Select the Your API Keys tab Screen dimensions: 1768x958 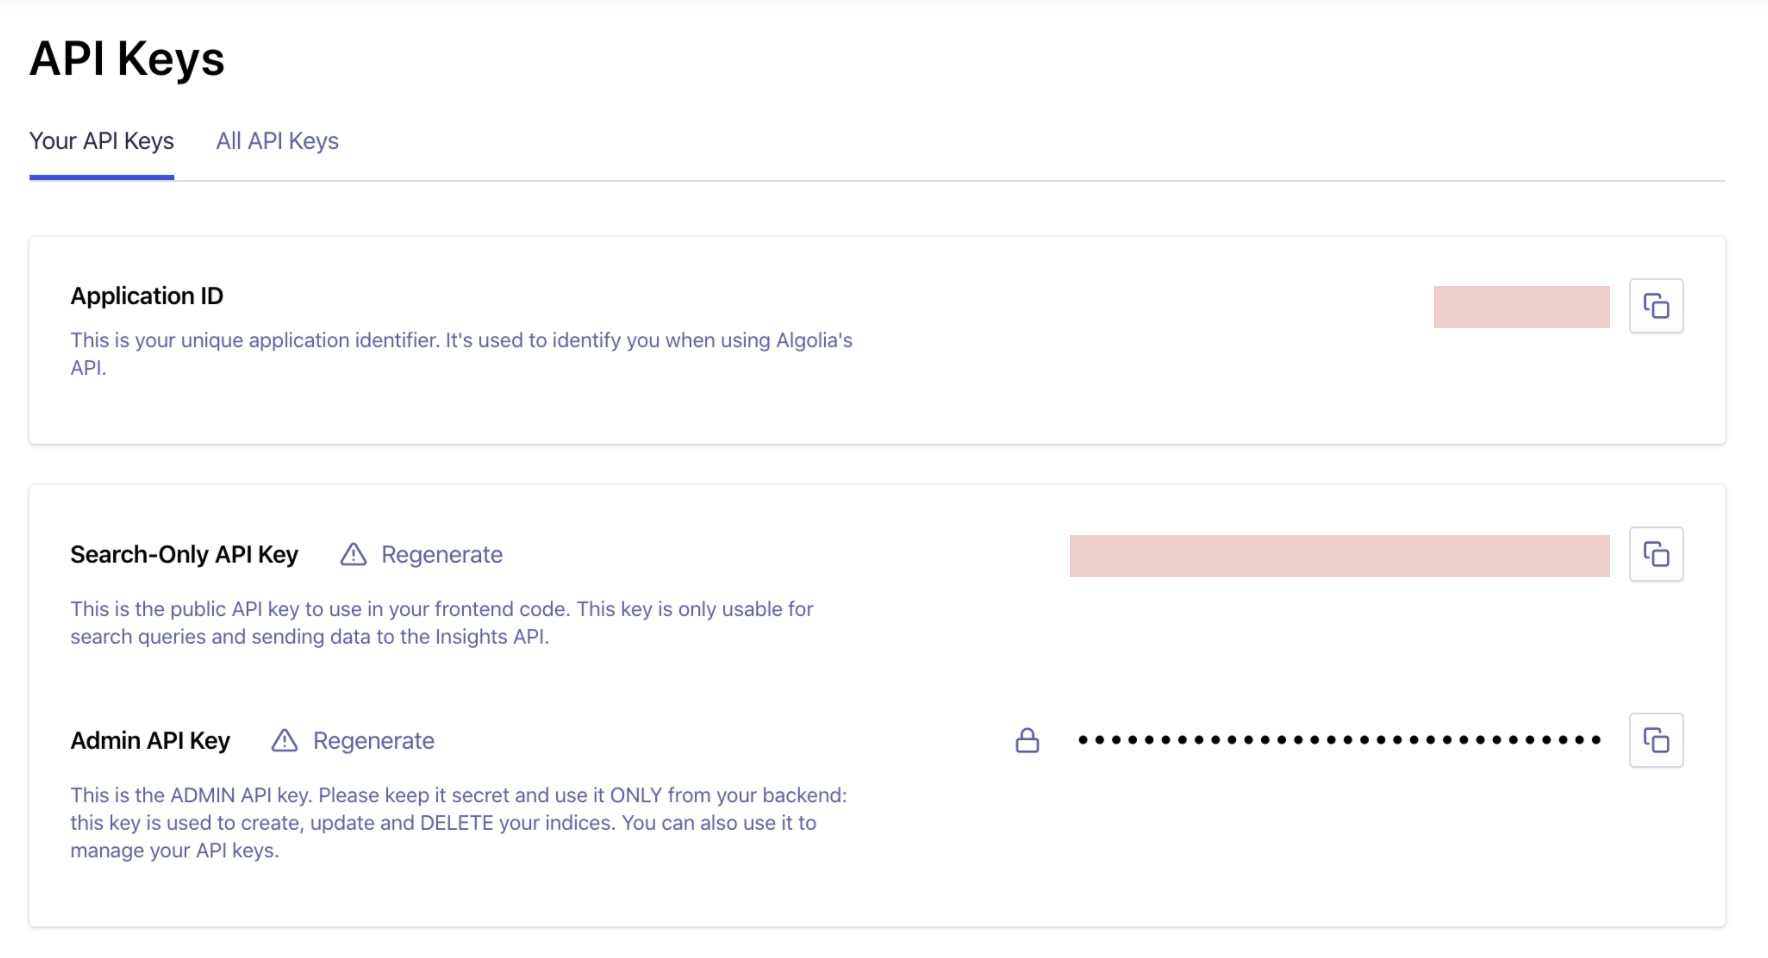101,141
